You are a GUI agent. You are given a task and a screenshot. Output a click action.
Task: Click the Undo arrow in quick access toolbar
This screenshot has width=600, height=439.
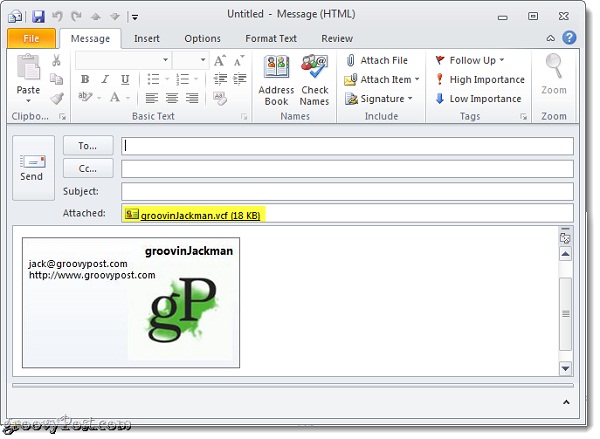click(x=57, y=16)
